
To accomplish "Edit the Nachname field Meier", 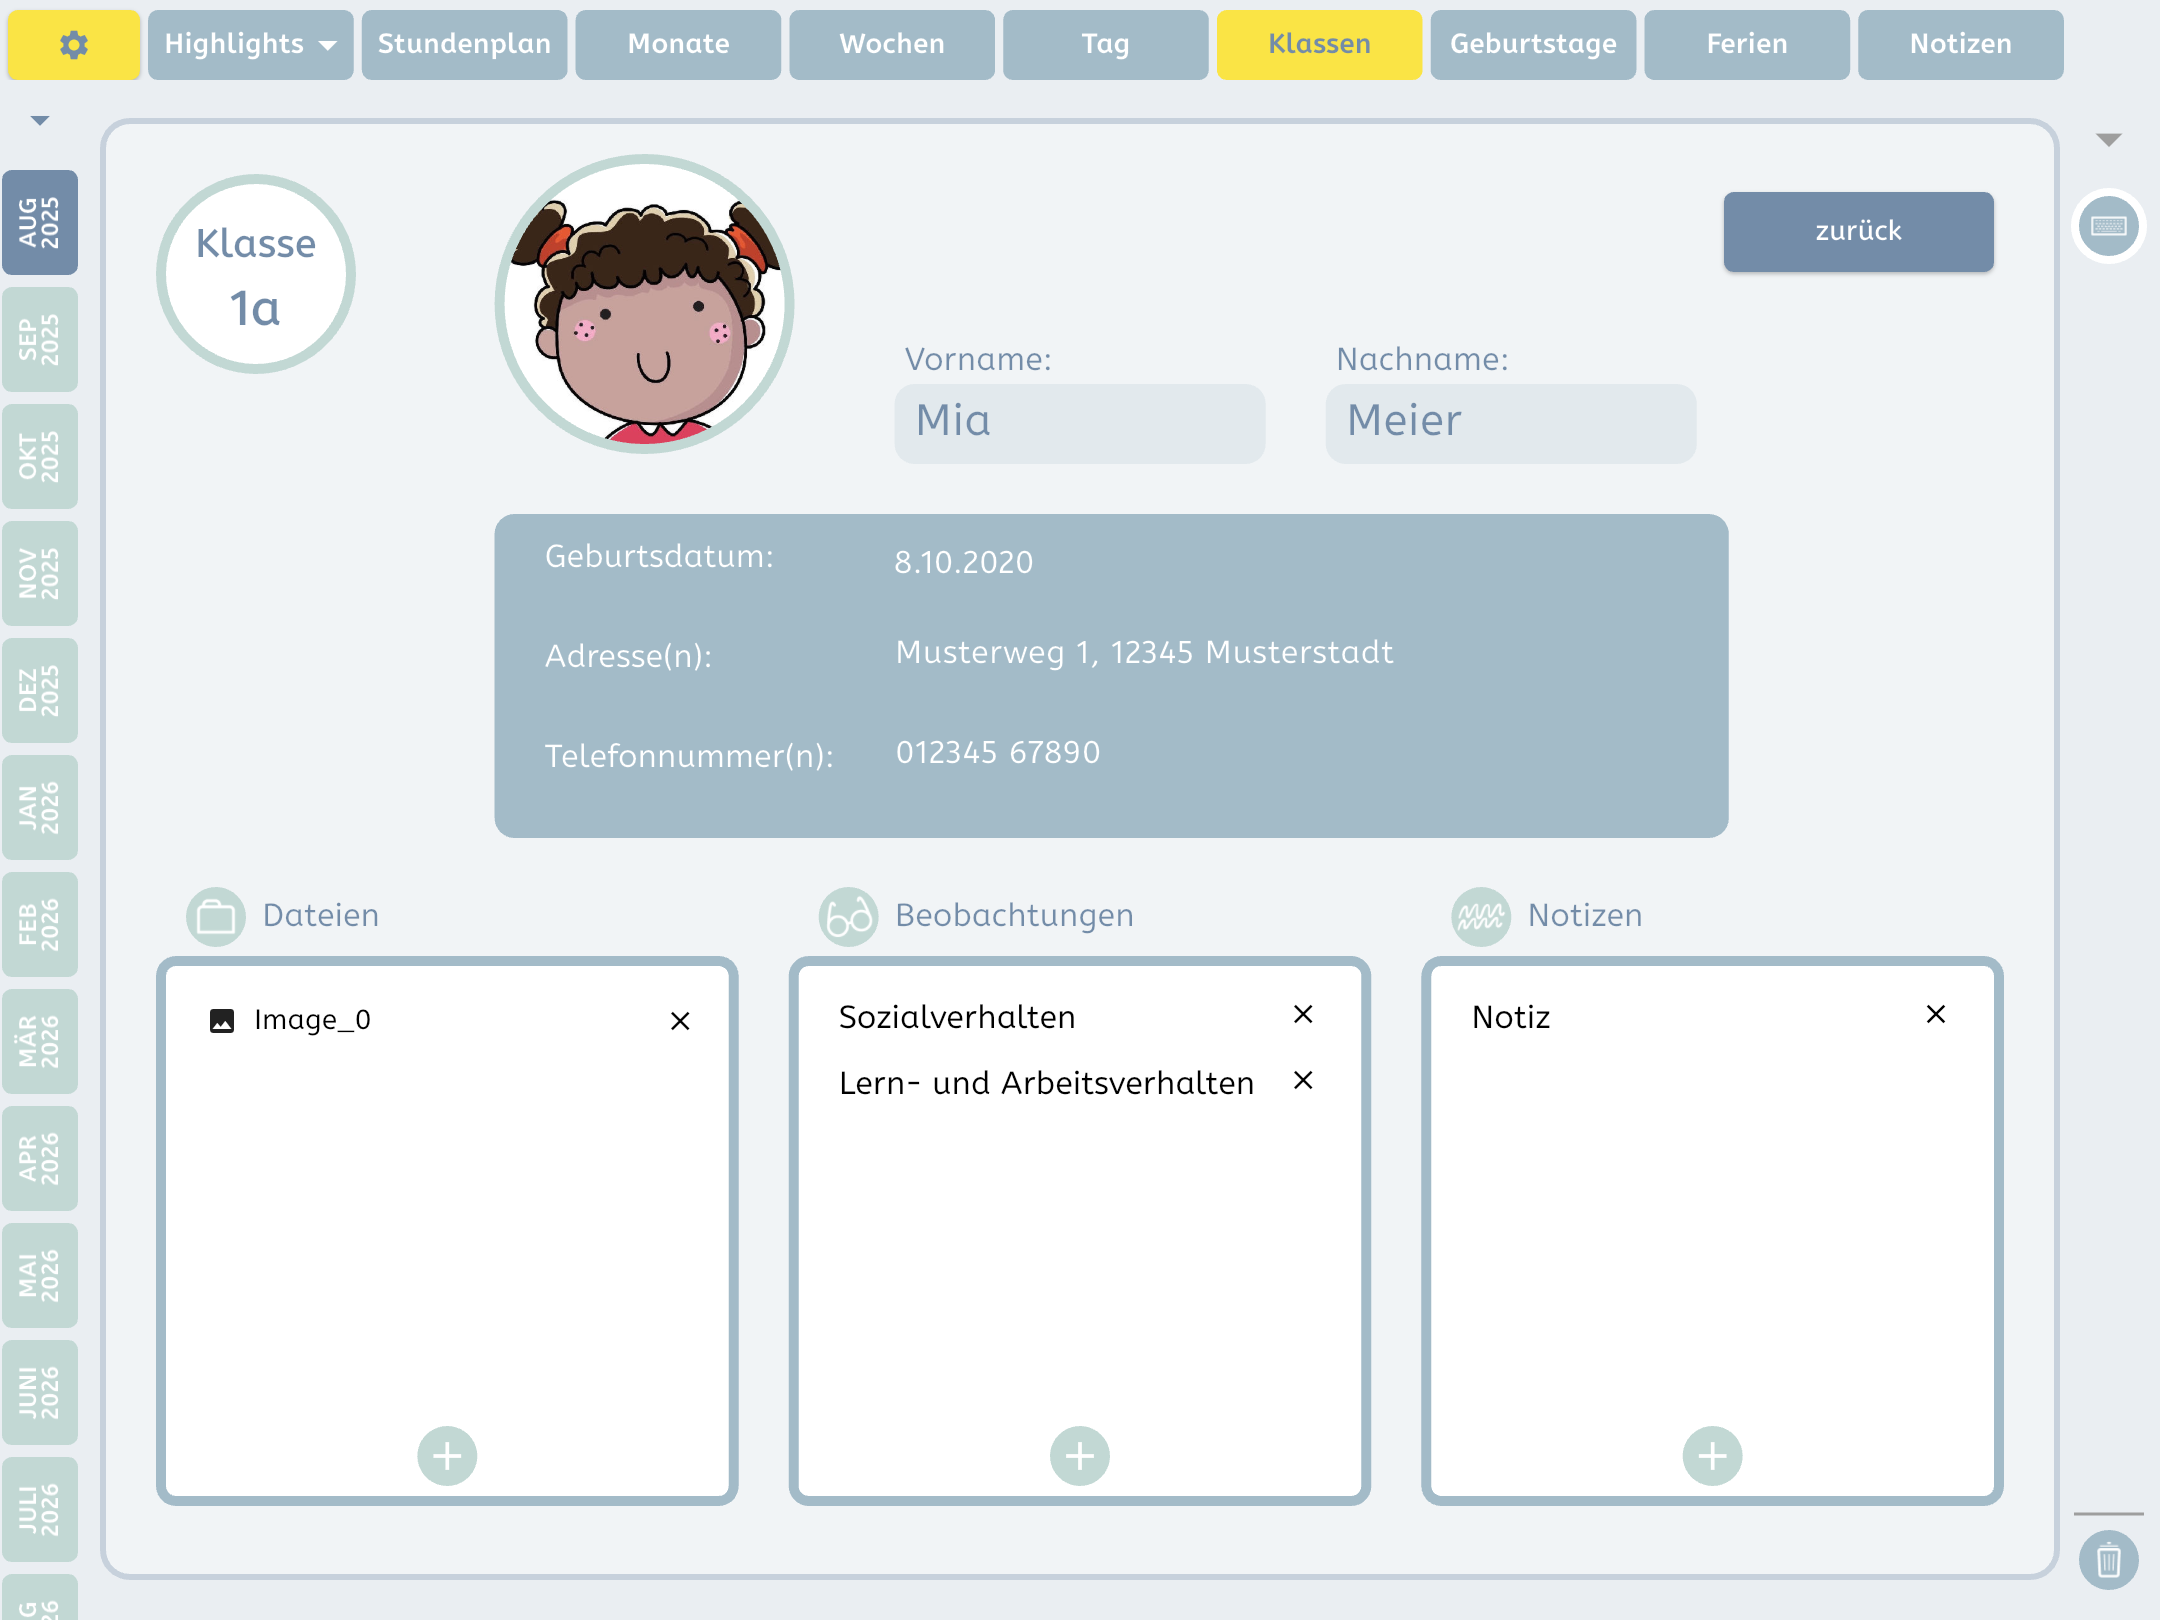I will [x=1511, y=424].
